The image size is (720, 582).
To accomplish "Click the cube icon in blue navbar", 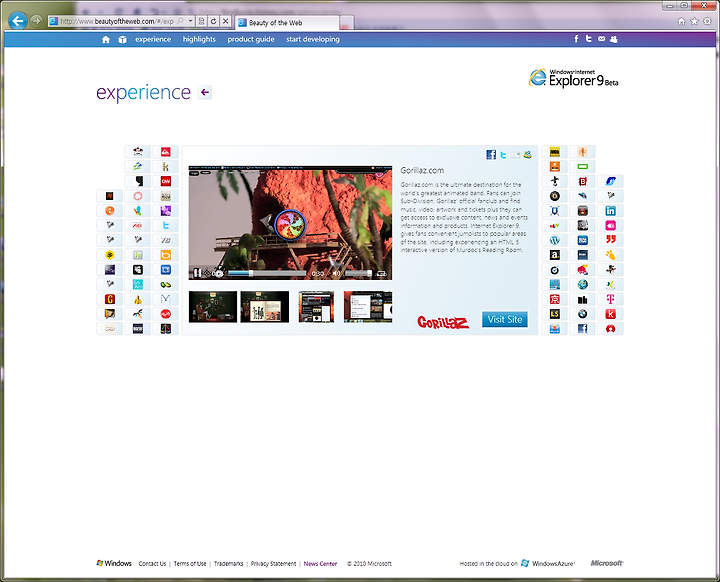I will [x=122, y=40].
